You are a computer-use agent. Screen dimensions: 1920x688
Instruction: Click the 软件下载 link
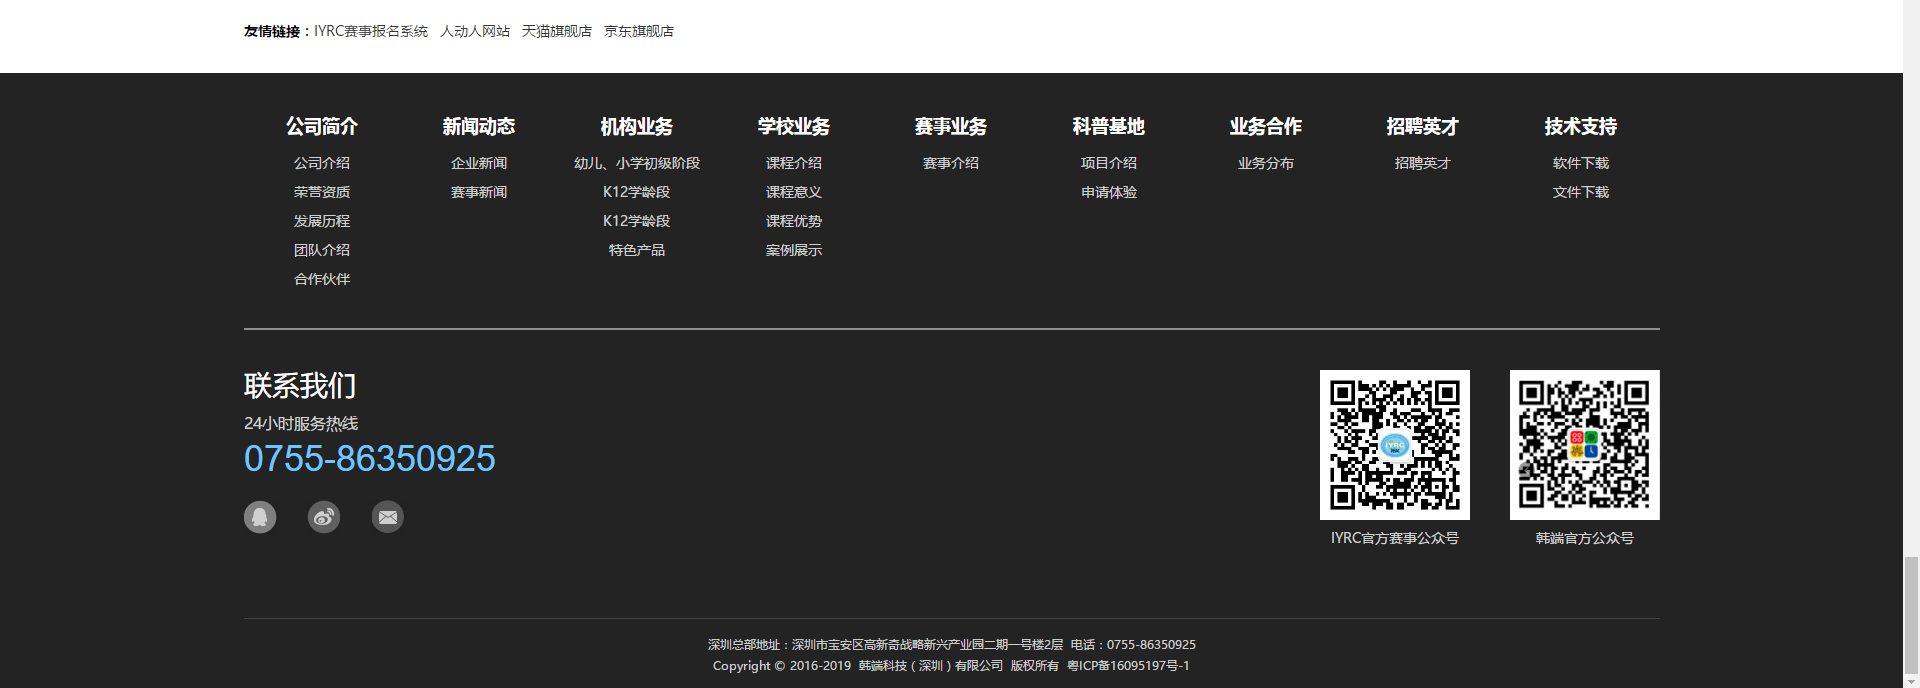point(1580,163)
